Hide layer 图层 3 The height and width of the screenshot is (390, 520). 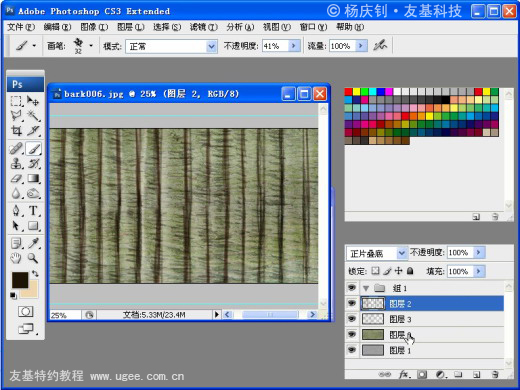pos(352,319)
